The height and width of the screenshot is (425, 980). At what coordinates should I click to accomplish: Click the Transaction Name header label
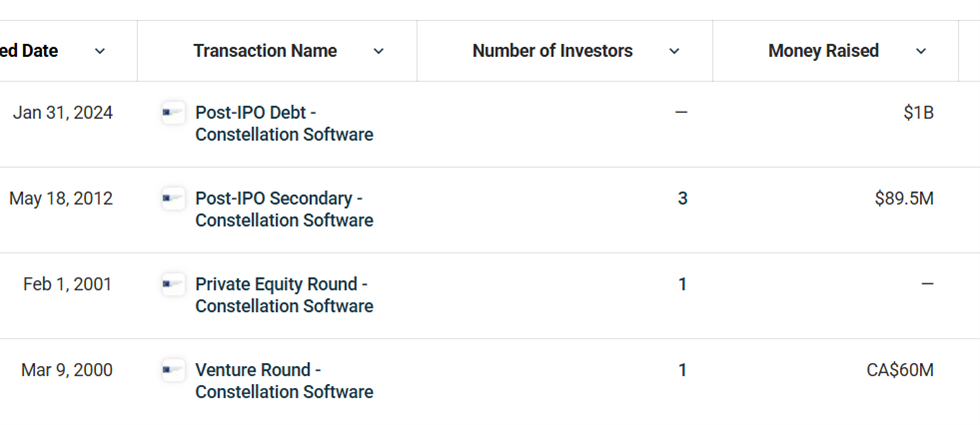point(265,51)
